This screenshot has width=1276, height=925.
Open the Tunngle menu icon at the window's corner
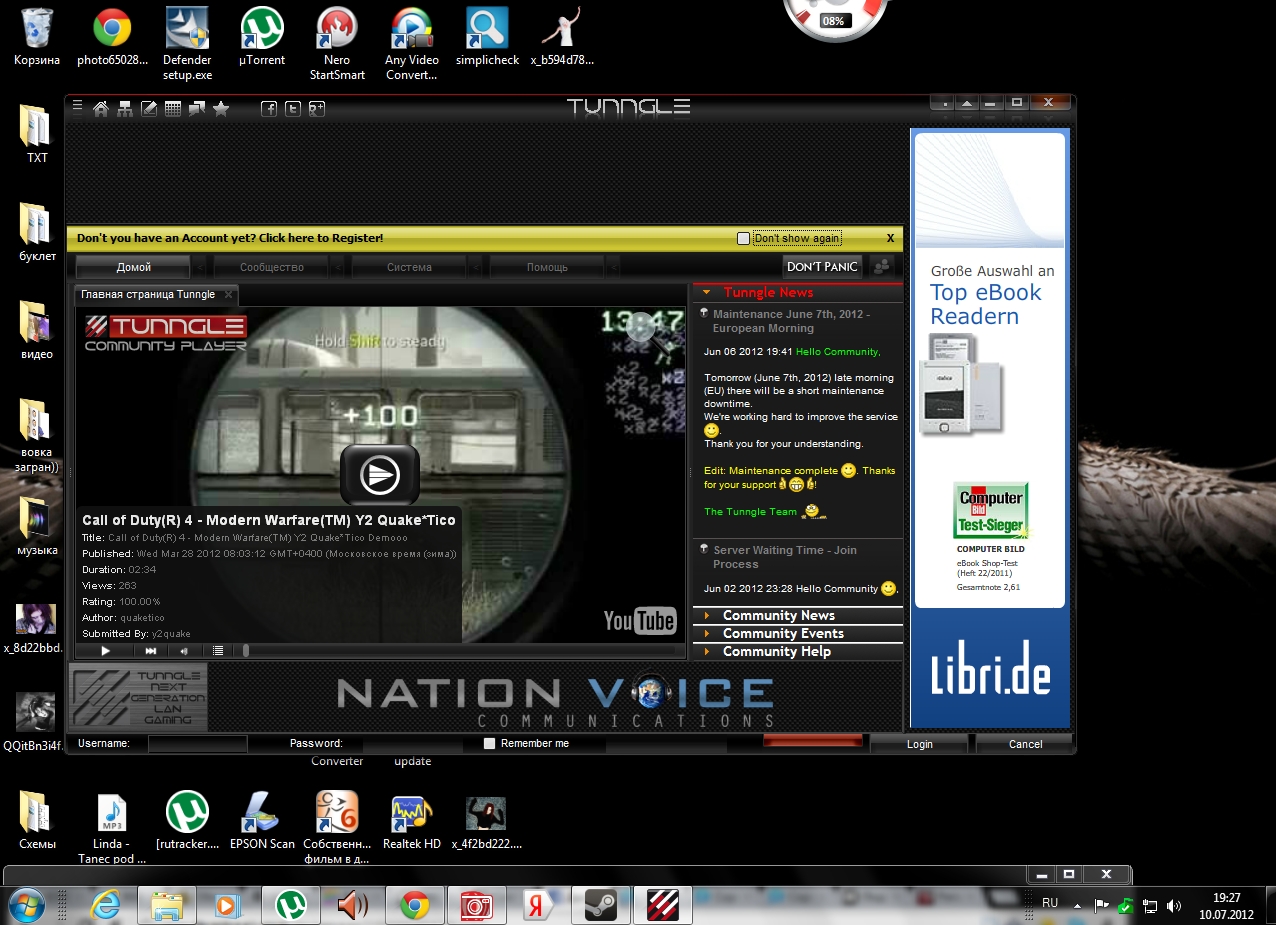point(77,108)
